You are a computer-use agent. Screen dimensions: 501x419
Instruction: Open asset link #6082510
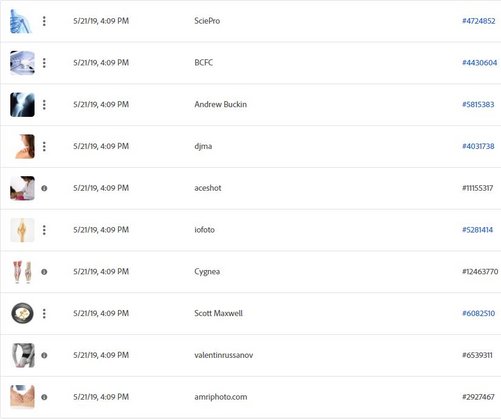tap(478, 313)
